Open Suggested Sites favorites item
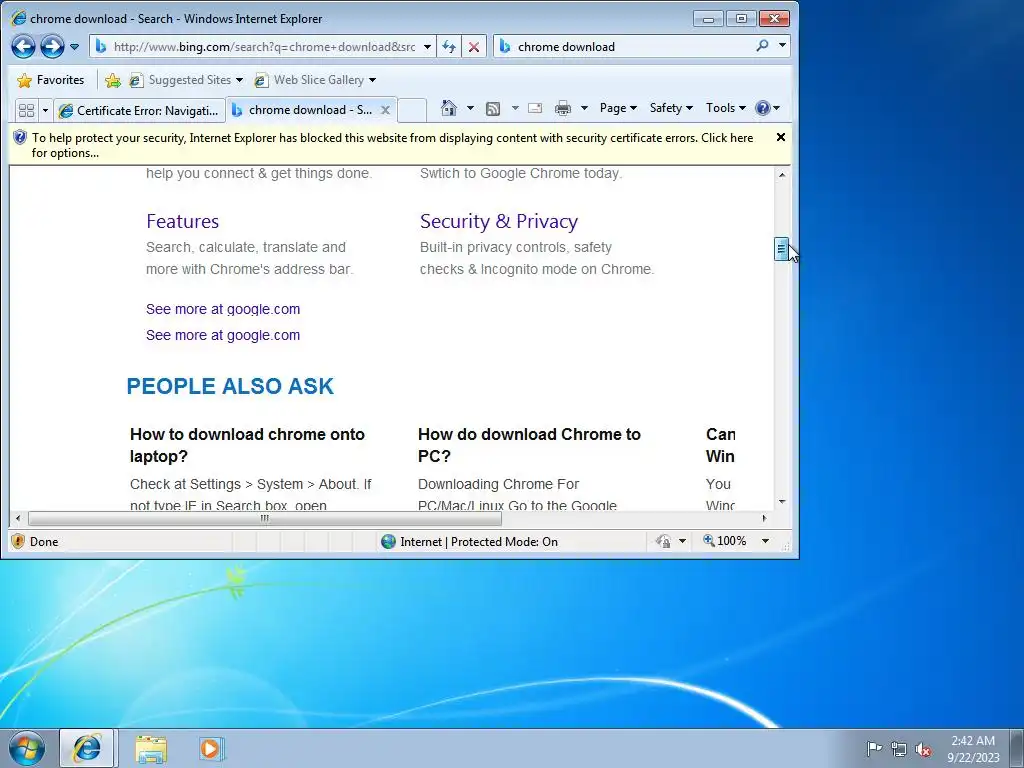Viewport: 1024px width, 768px height. (185, 80)
